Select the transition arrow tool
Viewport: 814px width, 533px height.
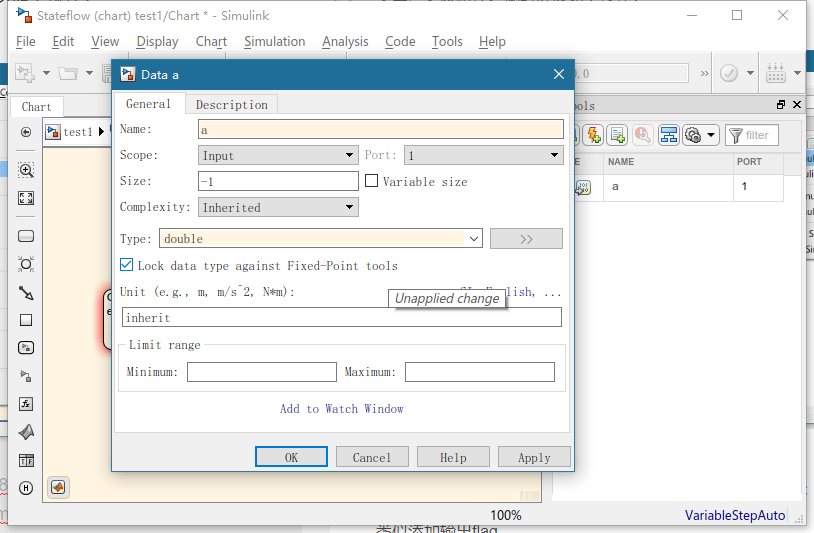click(26, 293)
